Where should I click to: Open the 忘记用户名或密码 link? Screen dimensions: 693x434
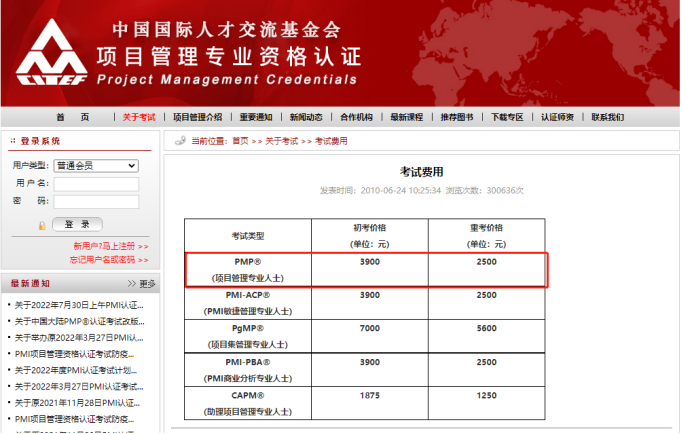108,259
